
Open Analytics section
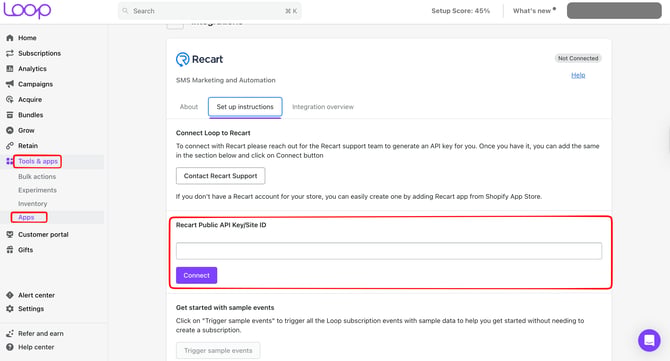pyautogui.click(x=32, y=69)
